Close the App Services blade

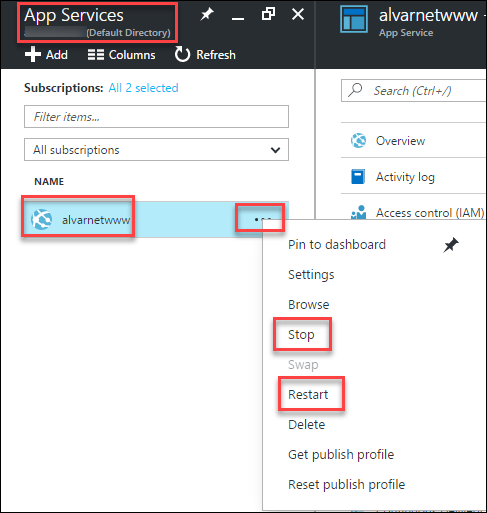298,14
